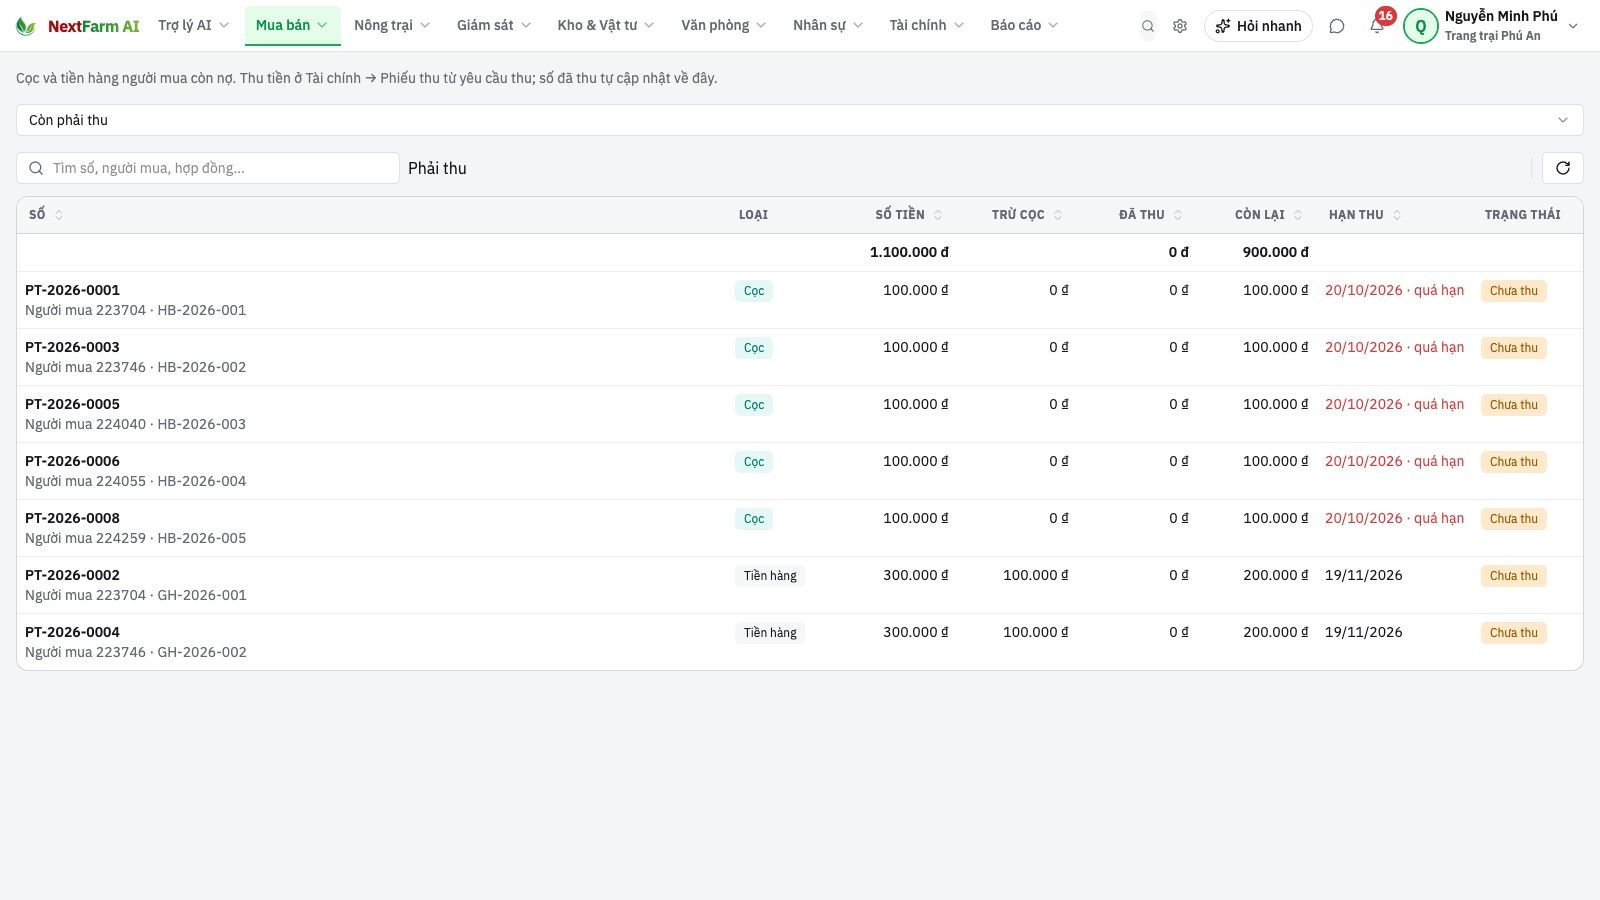The height and width of the screenshot is (900, 1600).
Task: Open receipt PT-2026-0005
Action: (72, 404)
